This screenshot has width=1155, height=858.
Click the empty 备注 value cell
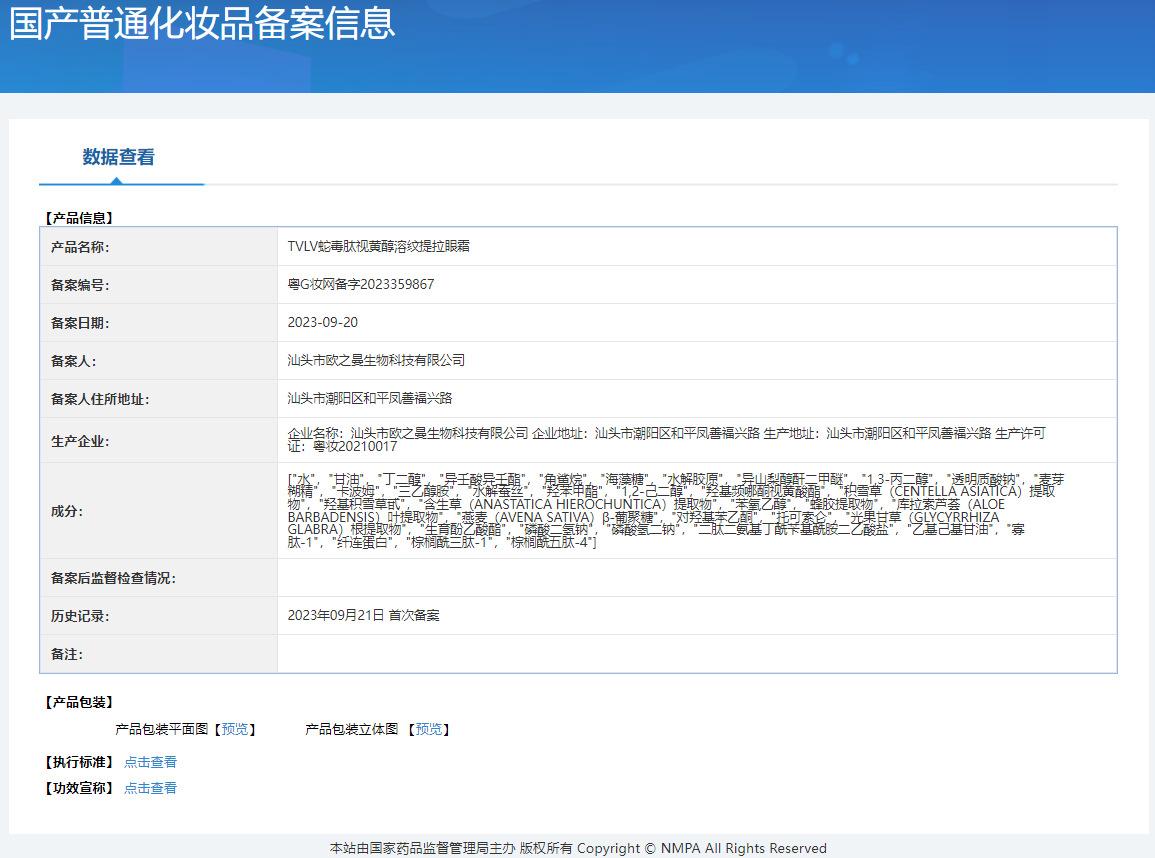pyautogui.click(x=696, y=654)
